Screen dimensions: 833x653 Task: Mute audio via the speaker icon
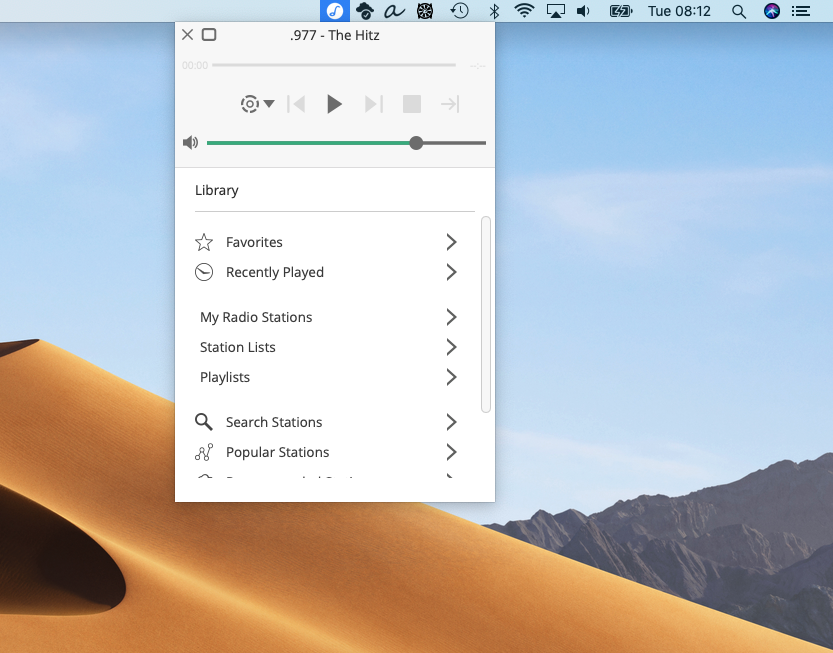pos(190,142)
